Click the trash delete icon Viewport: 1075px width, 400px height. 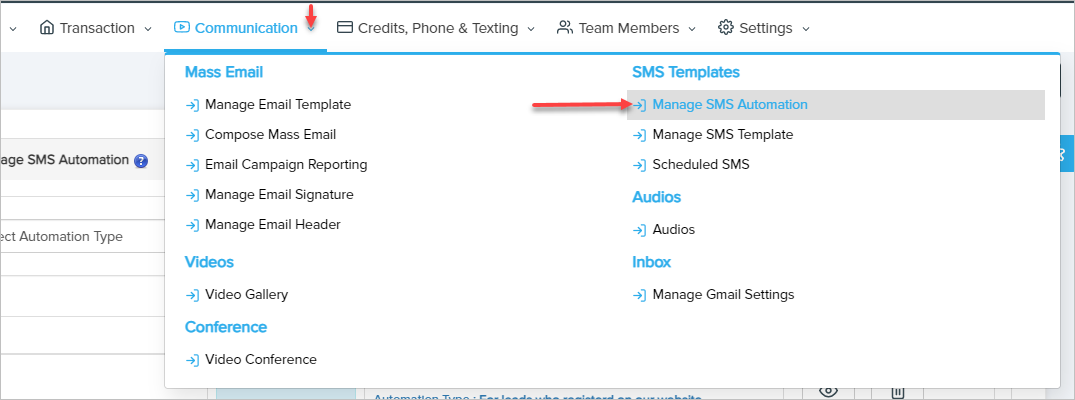pos(898,391)
